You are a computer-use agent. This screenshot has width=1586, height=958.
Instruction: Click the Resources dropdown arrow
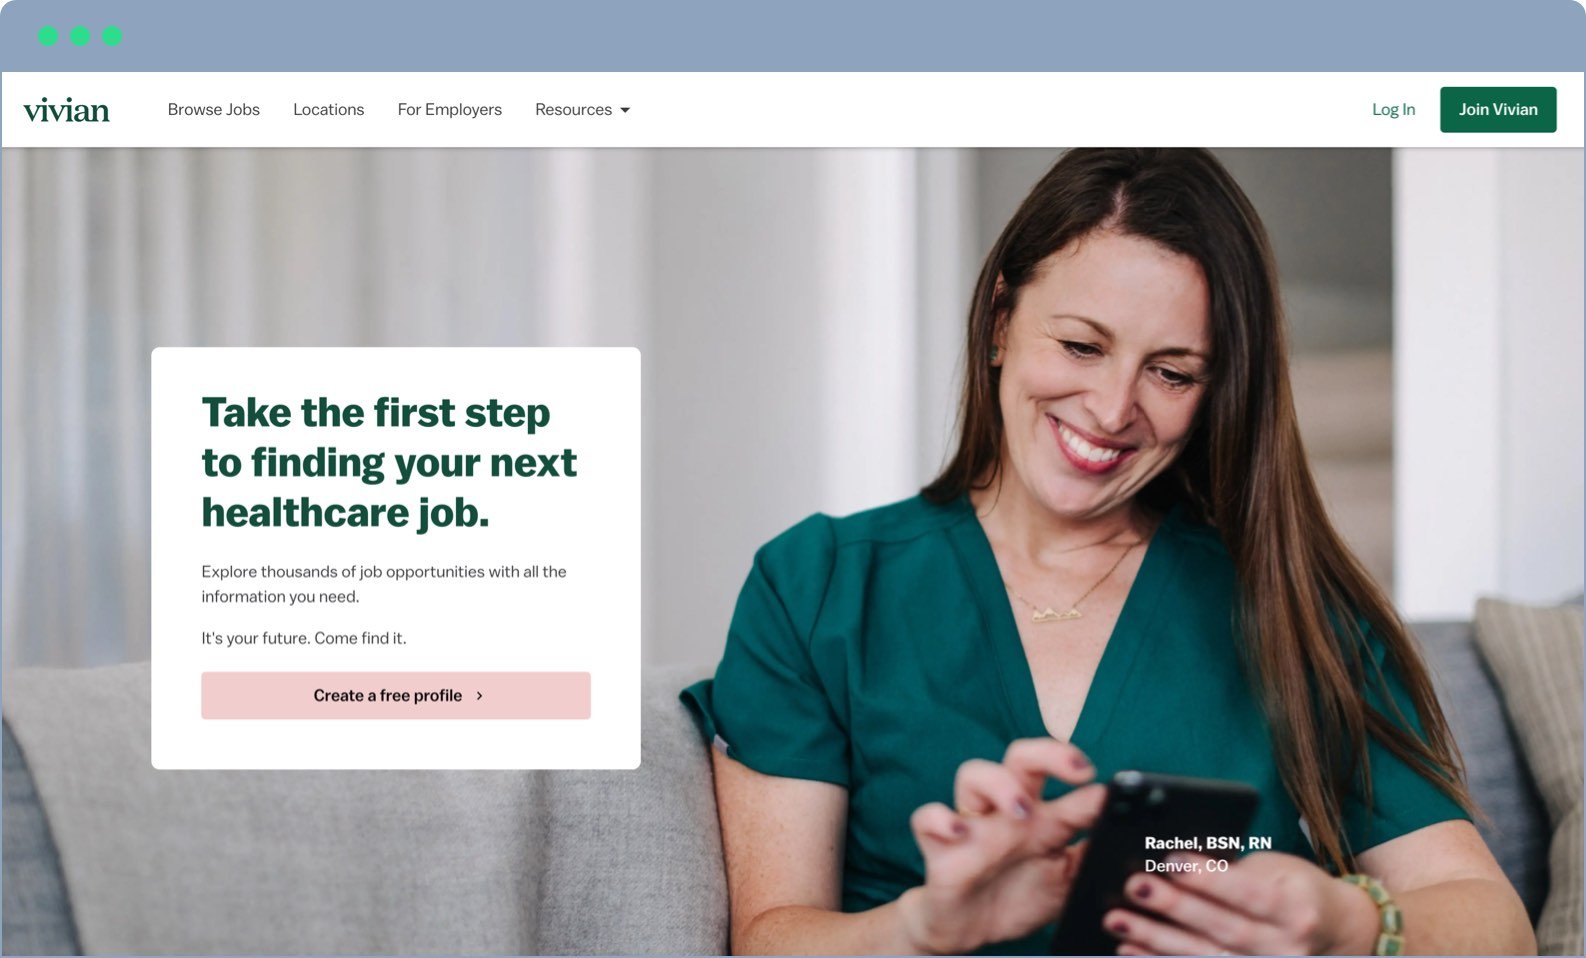click(625, 110)
